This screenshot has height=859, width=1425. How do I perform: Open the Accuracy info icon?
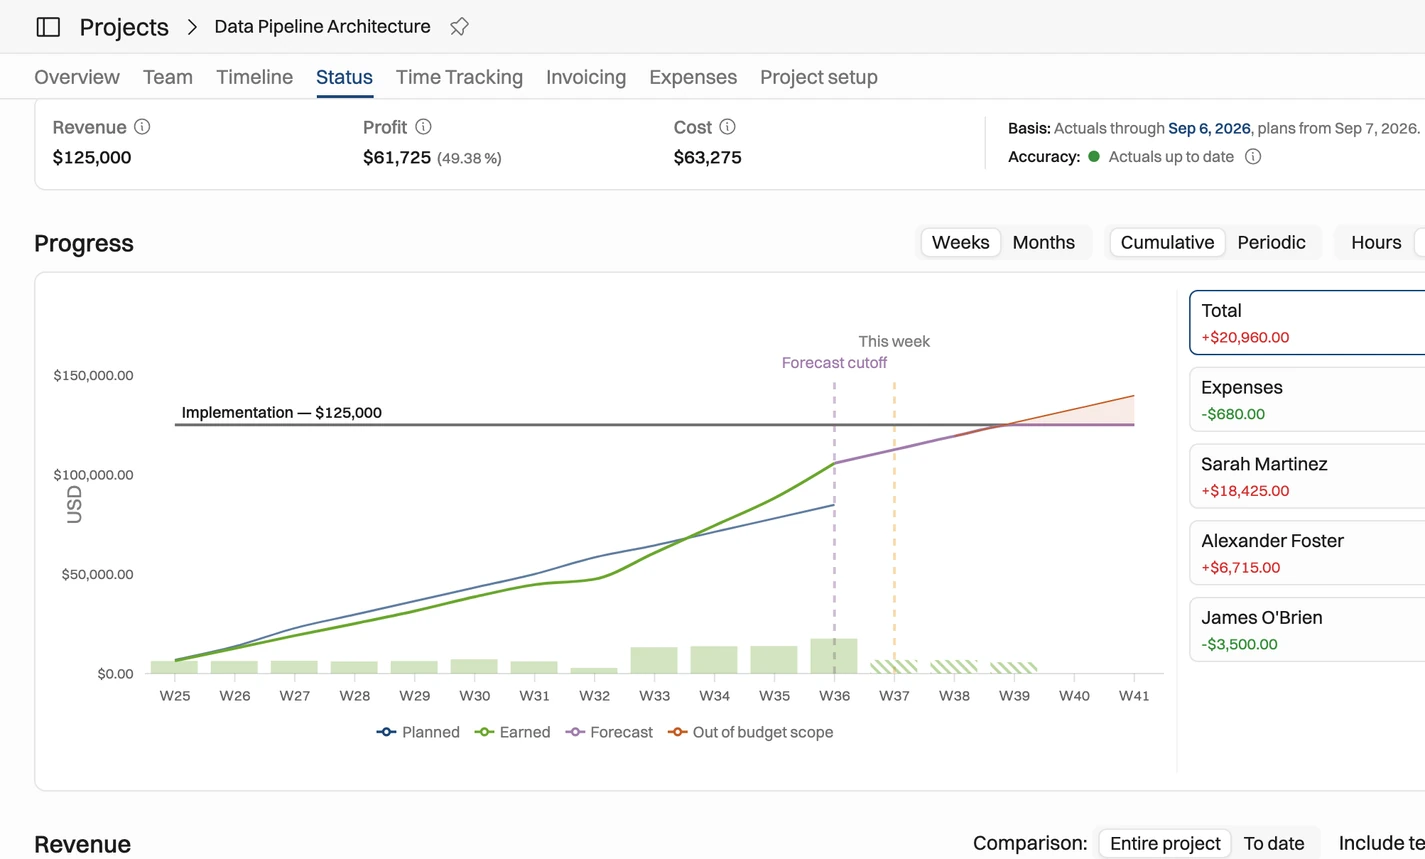click(x=1253, y=157)
